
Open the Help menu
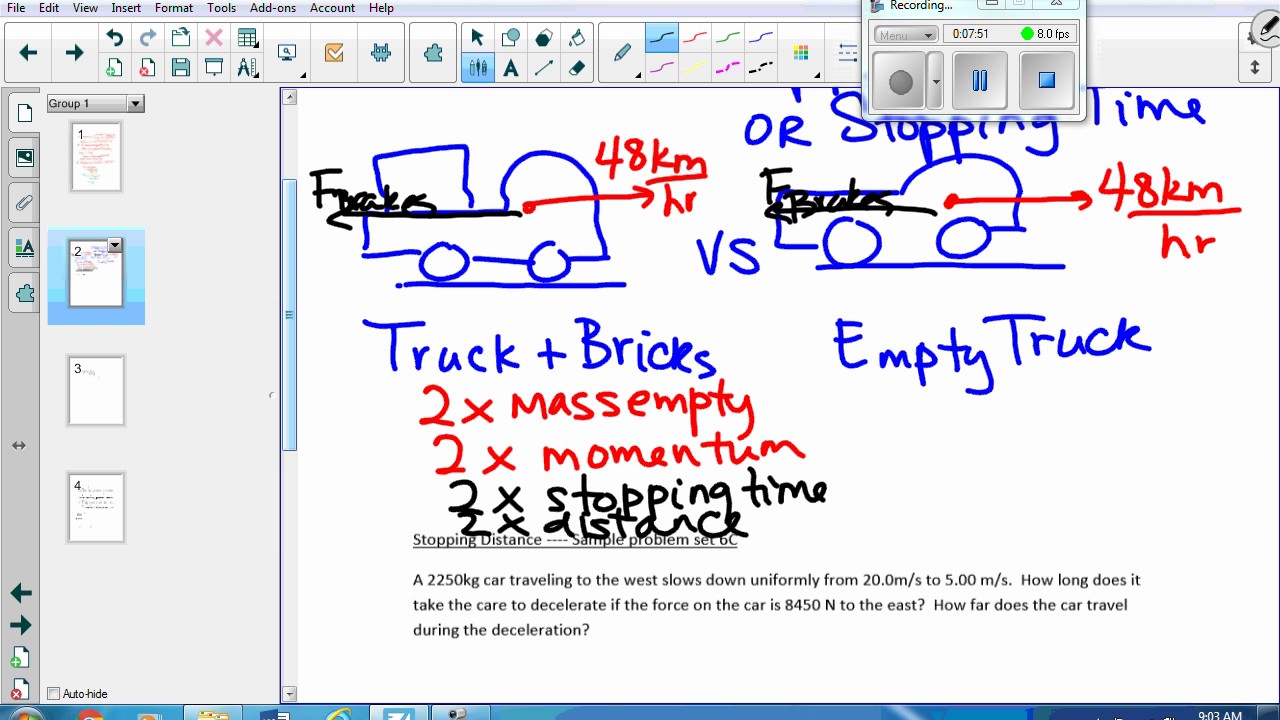[381, 8]
